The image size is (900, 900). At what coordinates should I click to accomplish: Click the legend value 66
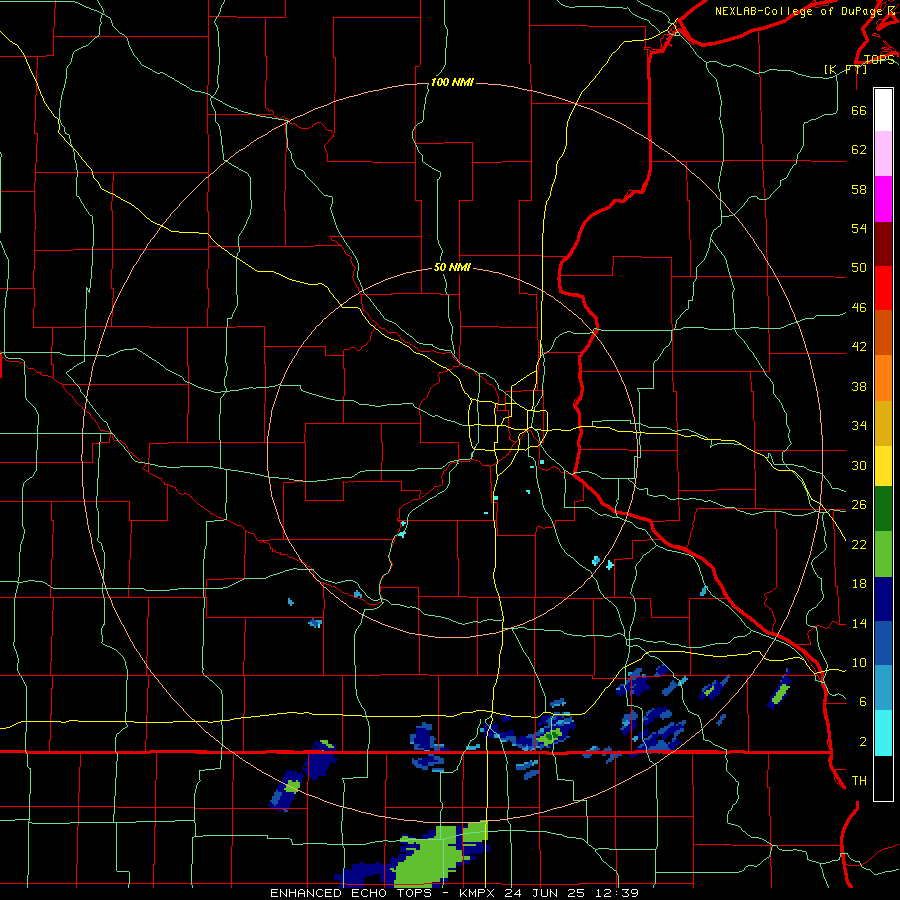pos(859,110)
